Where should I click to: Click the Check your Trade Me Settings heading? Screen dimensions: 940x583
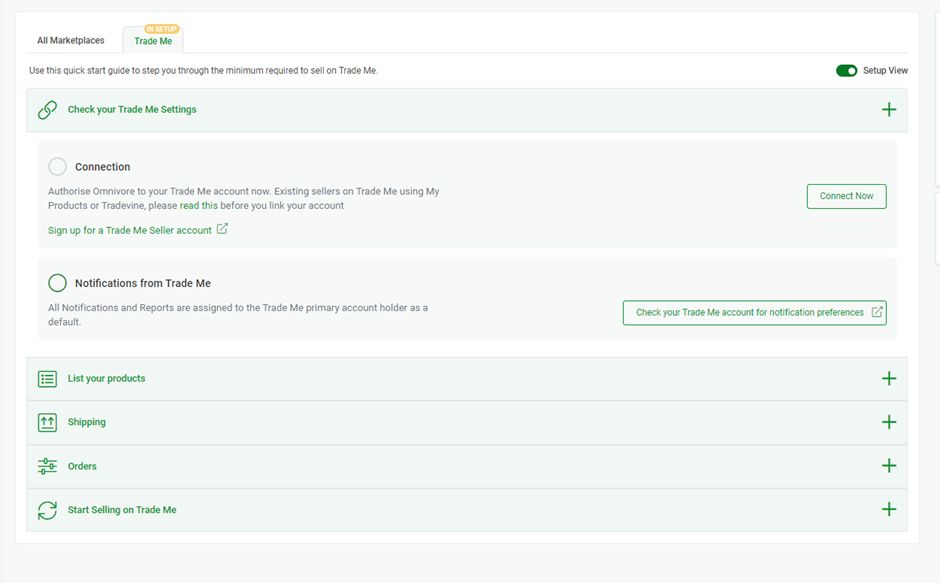[132, 109]
